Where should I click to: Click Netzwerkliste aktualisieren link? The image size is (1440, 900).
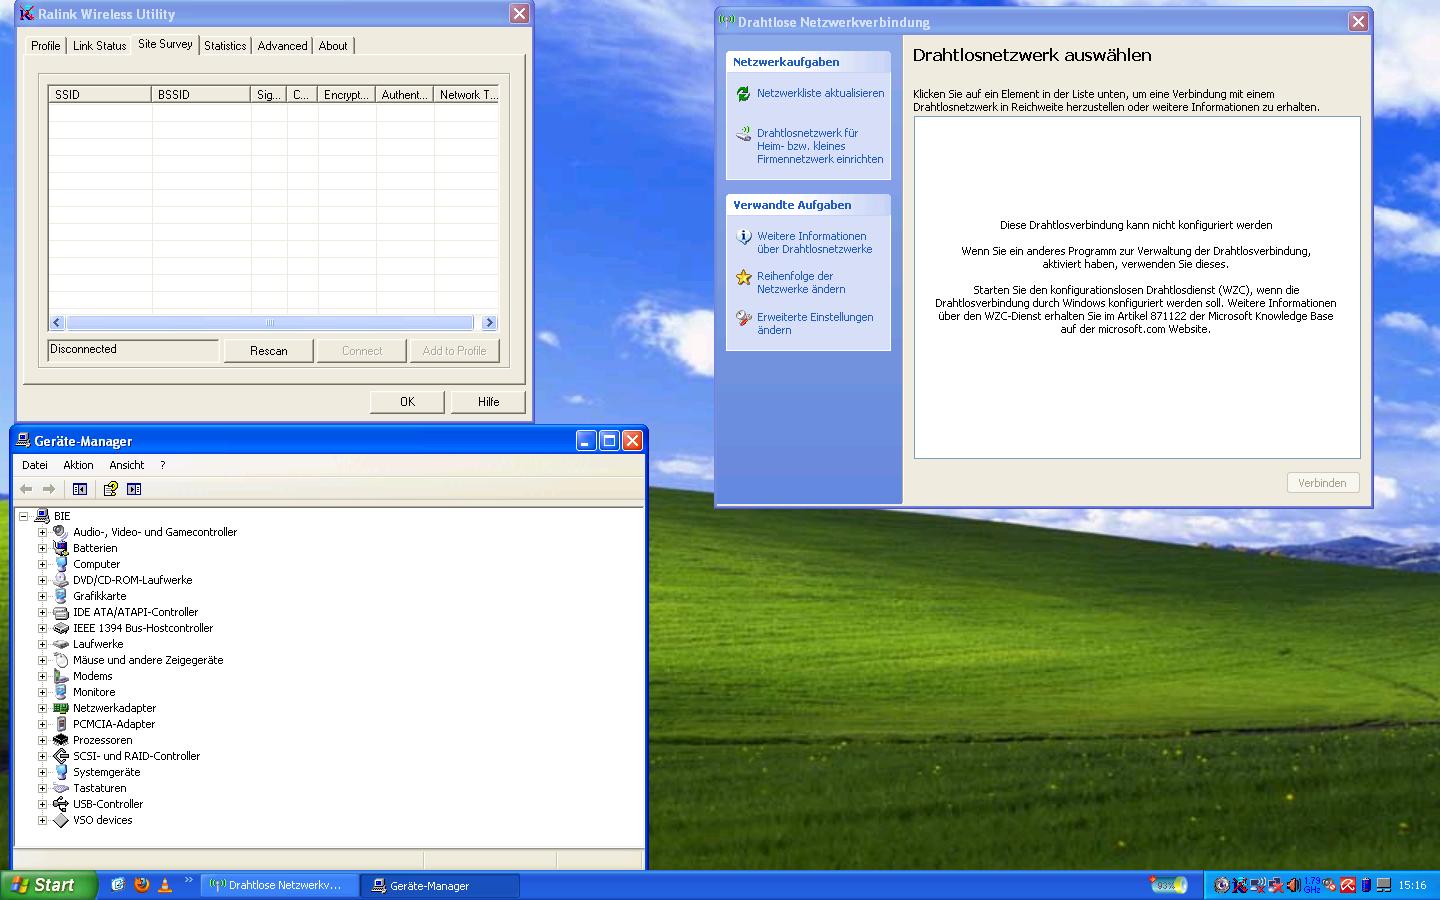(x=820, y=93)
